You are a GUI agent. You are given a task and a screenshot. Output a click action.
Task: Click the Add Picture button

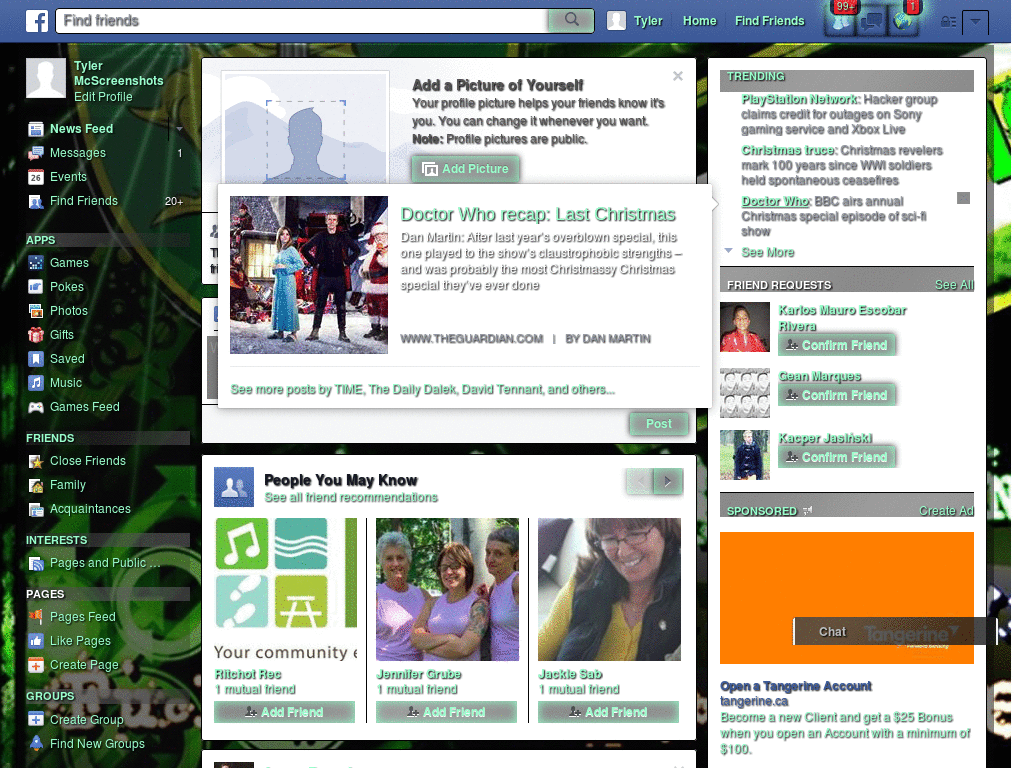coord(466,169)
